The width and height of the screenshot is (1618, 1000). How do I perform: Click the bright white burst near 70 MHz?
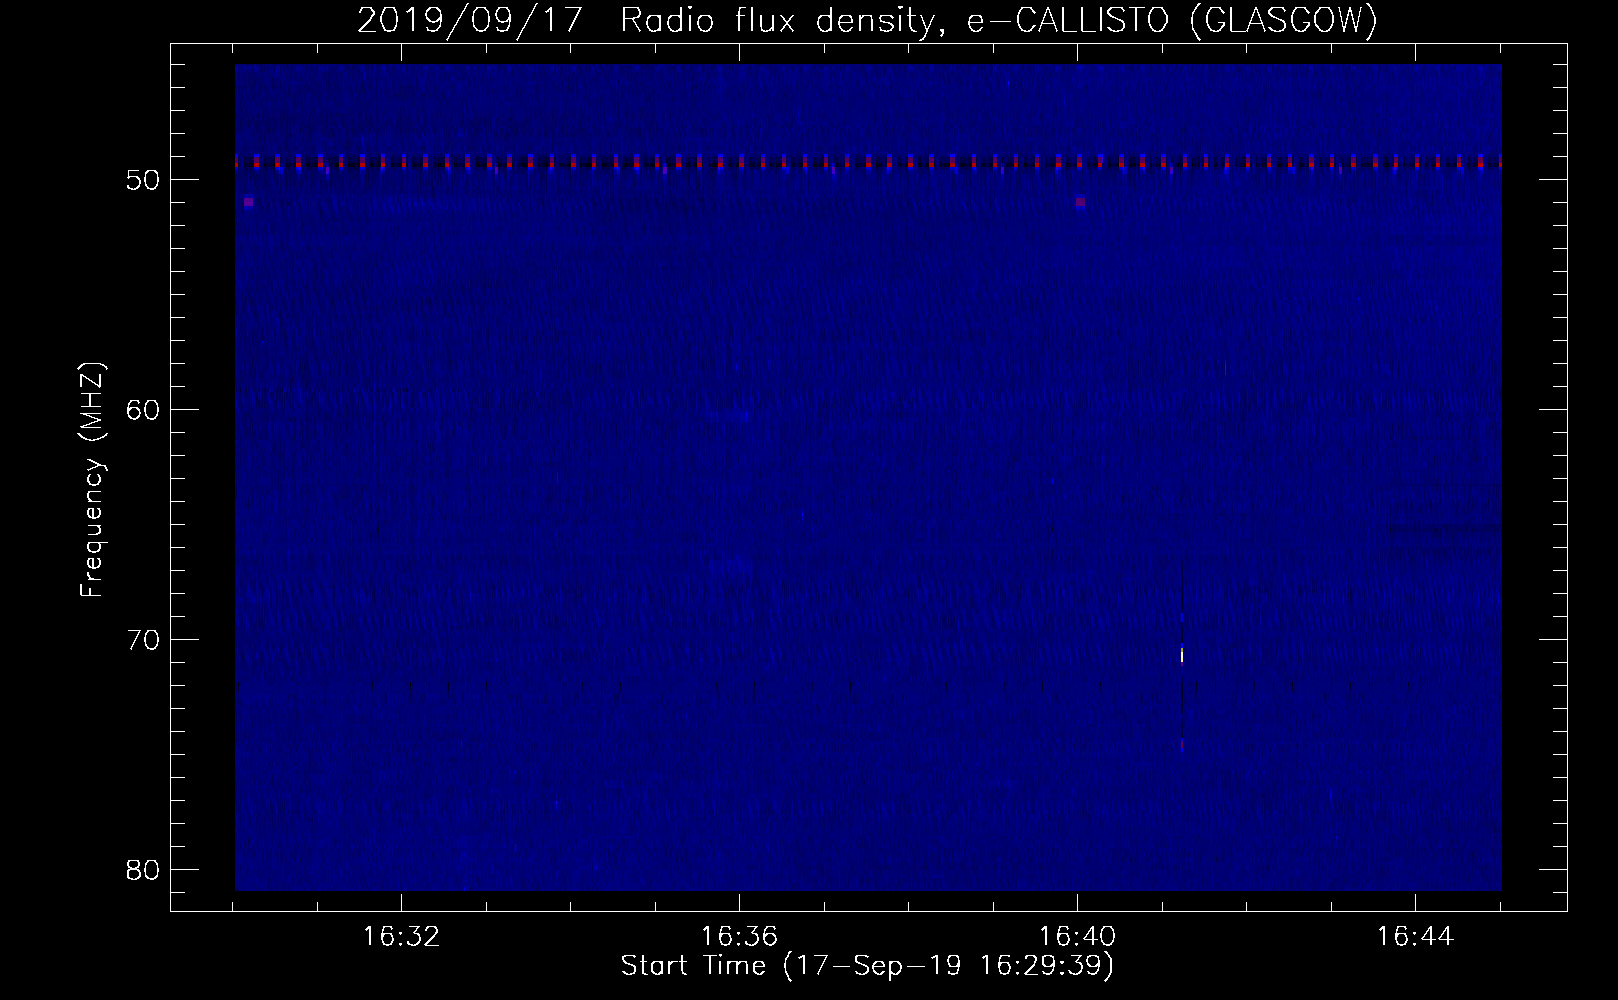pyautogui.click(x=1182, y=655)
